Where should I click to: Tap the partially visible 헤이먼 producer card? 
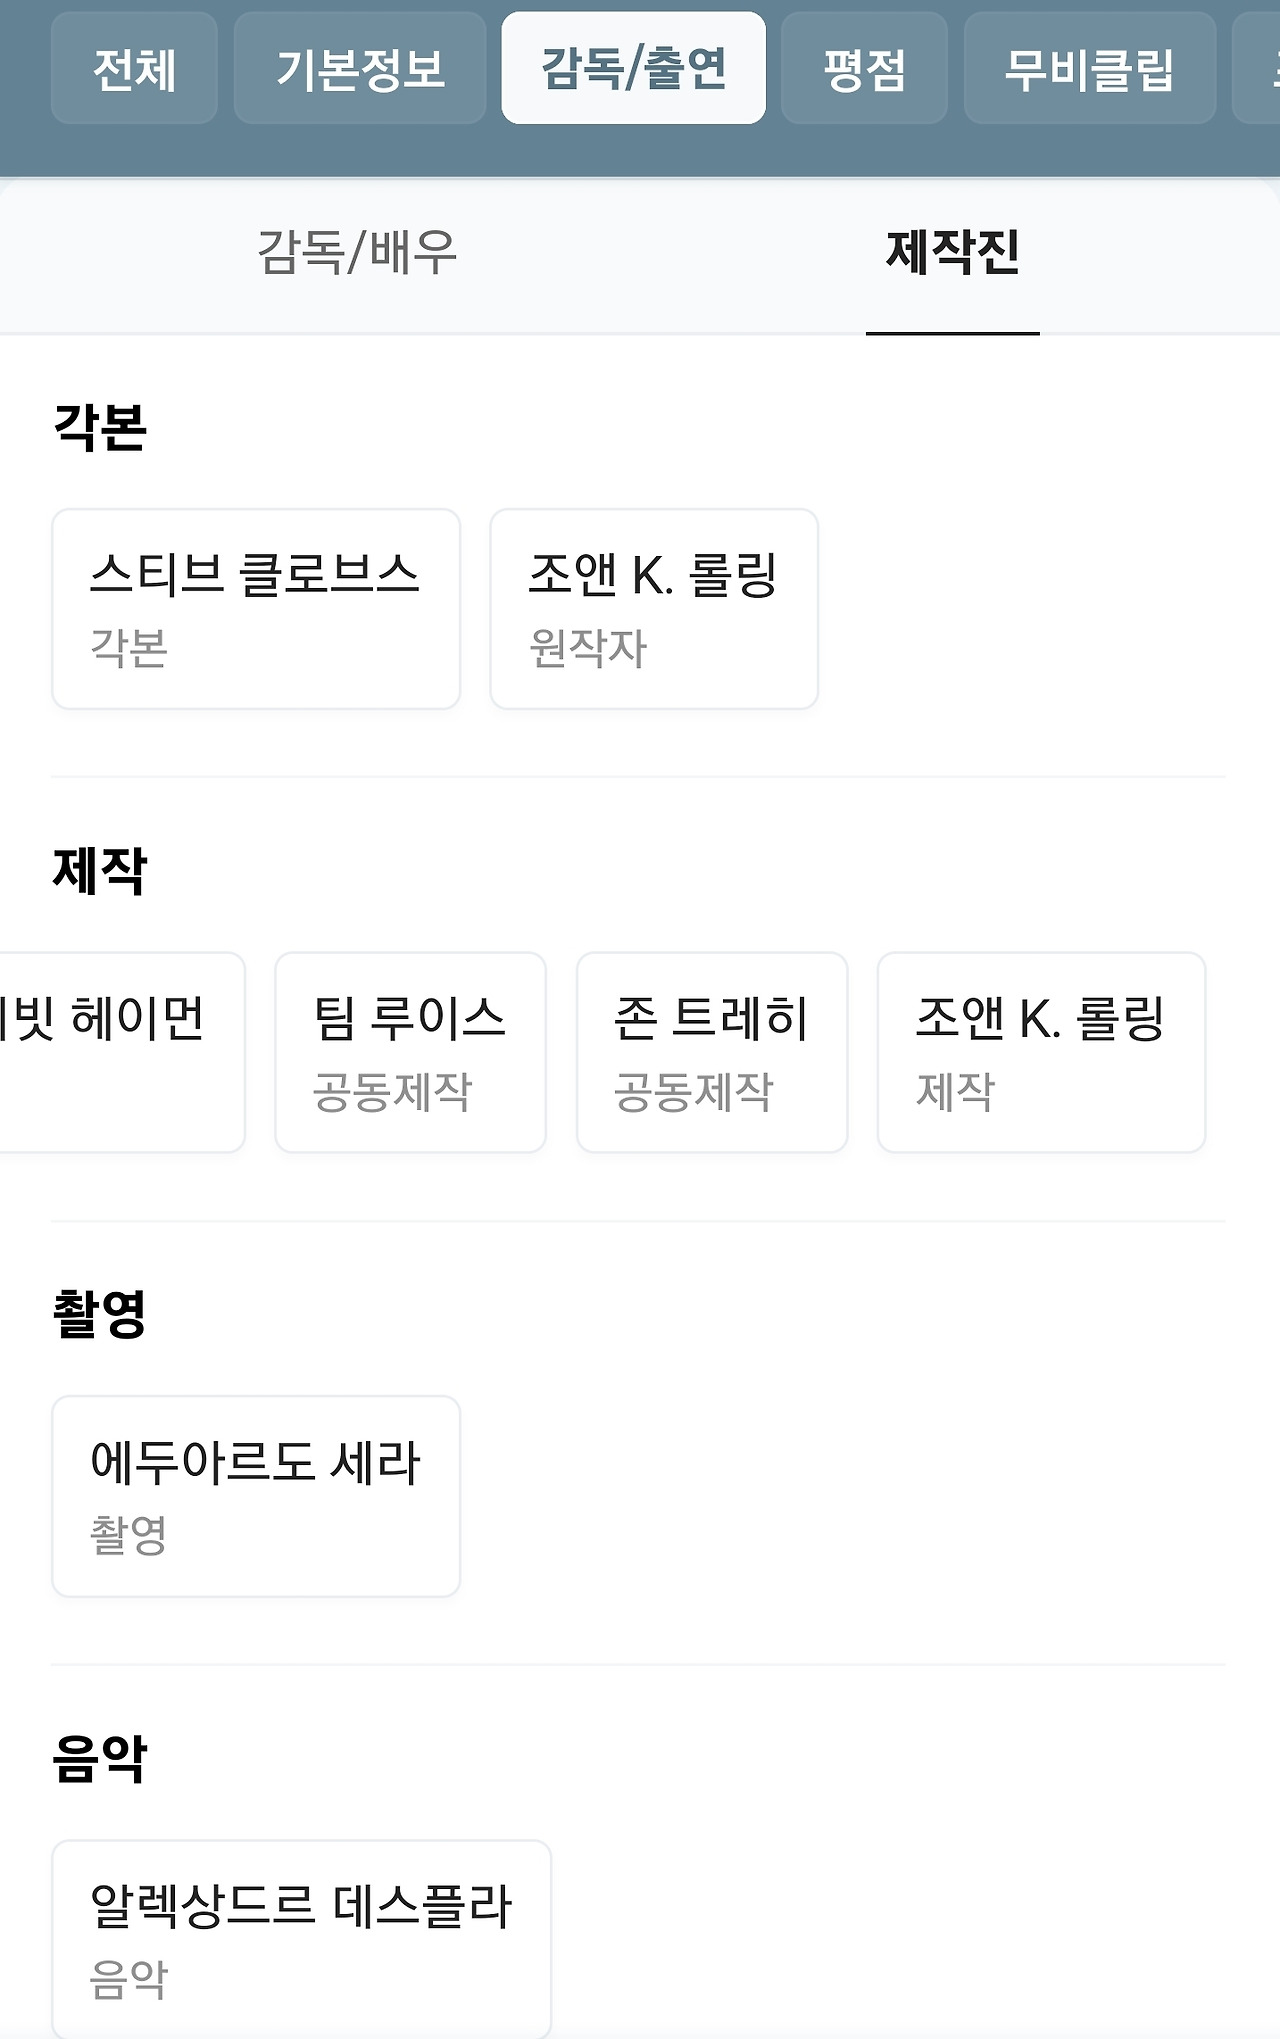121,1052
